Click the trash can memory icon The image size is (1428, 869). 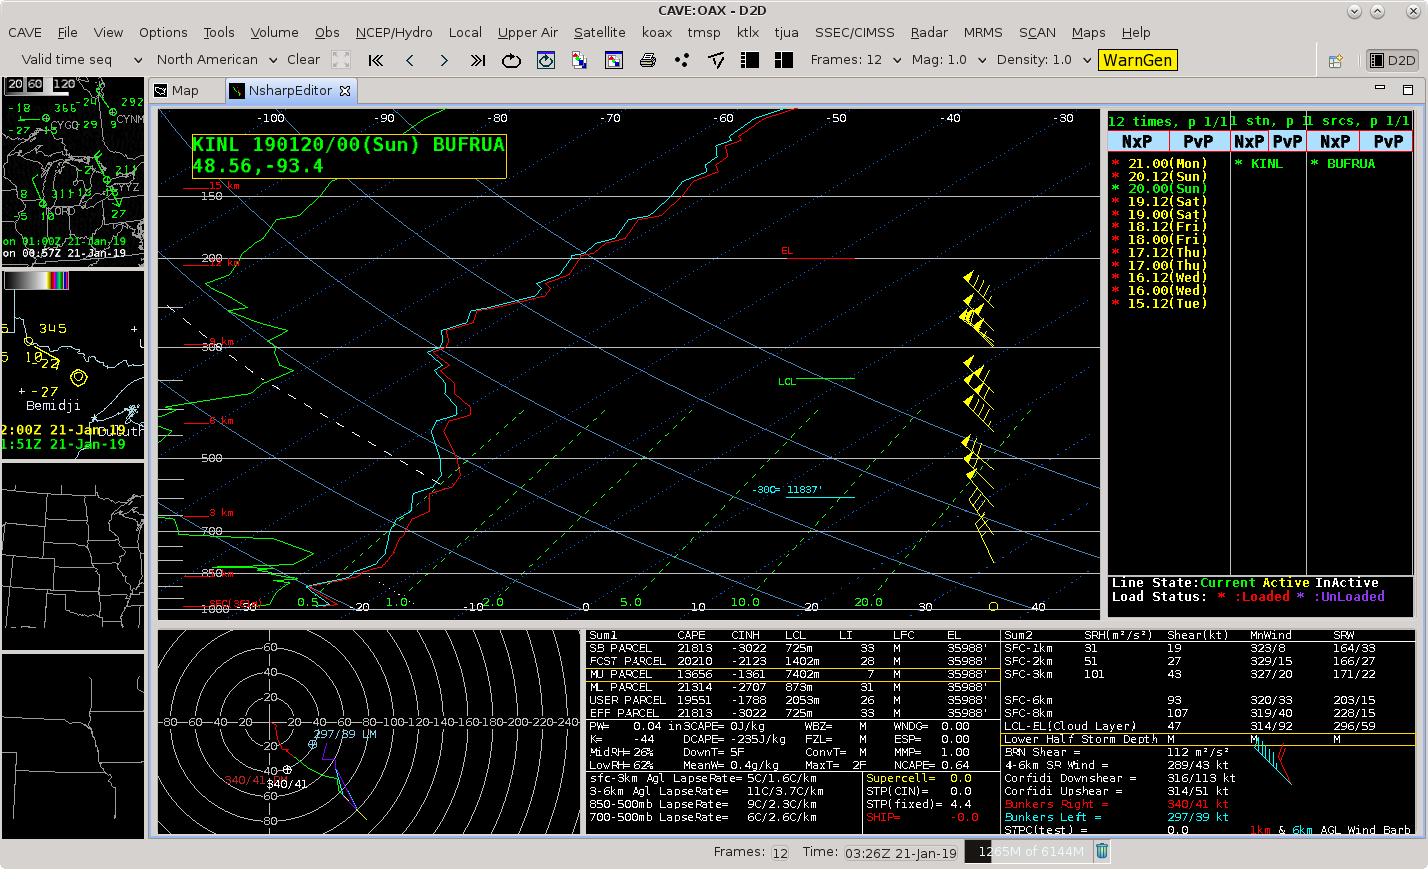pyautogui.click(x=1102, y=852)
